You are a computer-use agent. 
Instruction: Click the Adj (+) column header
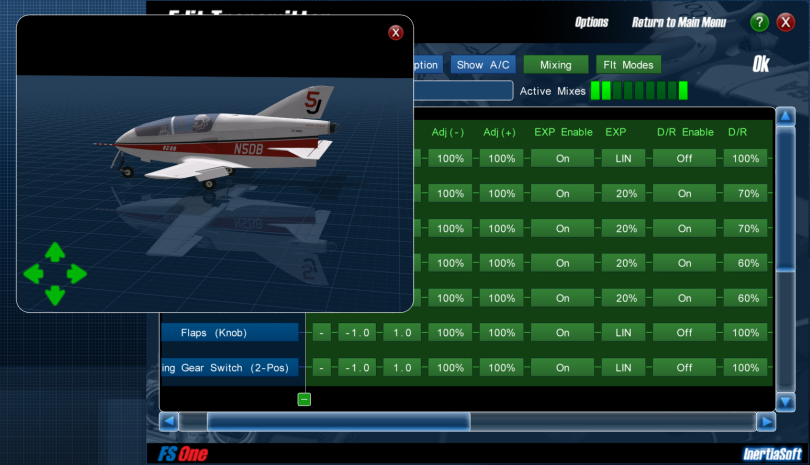(500, 132)
